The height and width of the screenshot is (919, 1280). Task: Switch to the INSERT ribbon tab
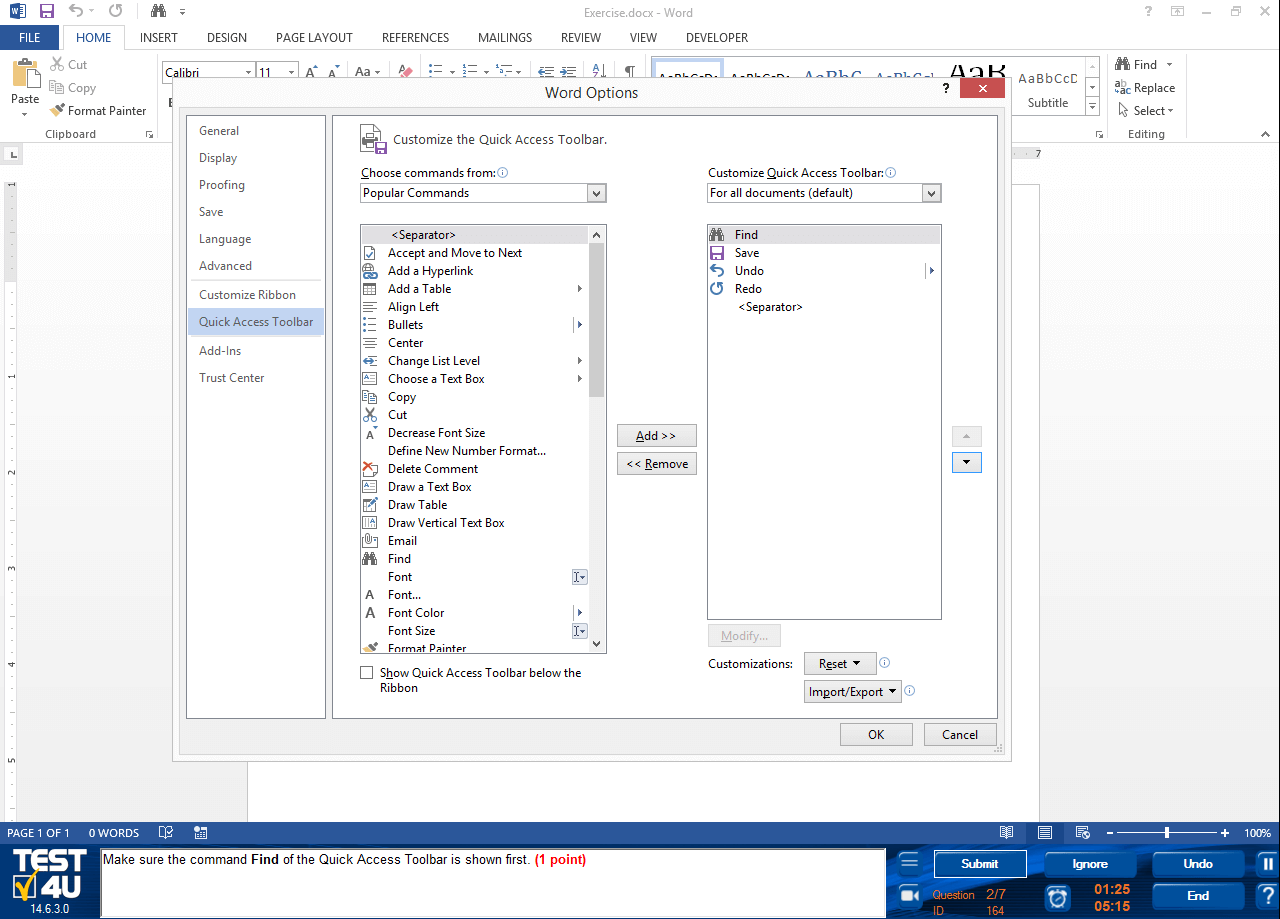159,38
